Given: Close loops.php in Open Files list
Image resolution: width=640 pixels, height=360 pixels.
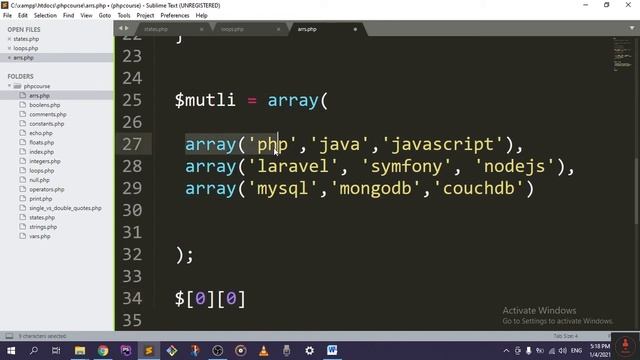Looking at the screenshot, I should (x=9, y=48).
